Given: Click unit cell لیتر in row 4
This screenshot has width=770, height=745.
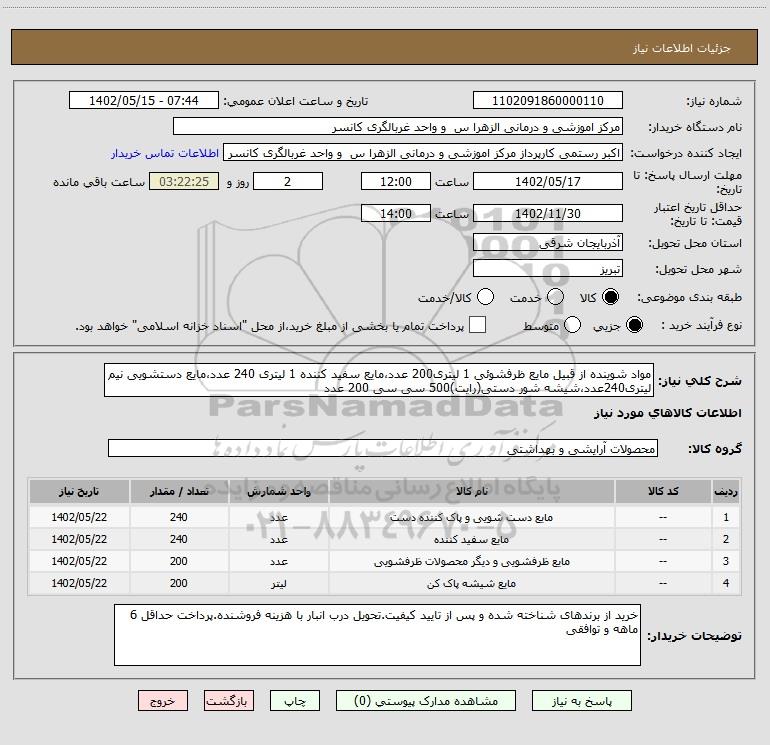Looking at the screenshot, I should coord(278,583).
